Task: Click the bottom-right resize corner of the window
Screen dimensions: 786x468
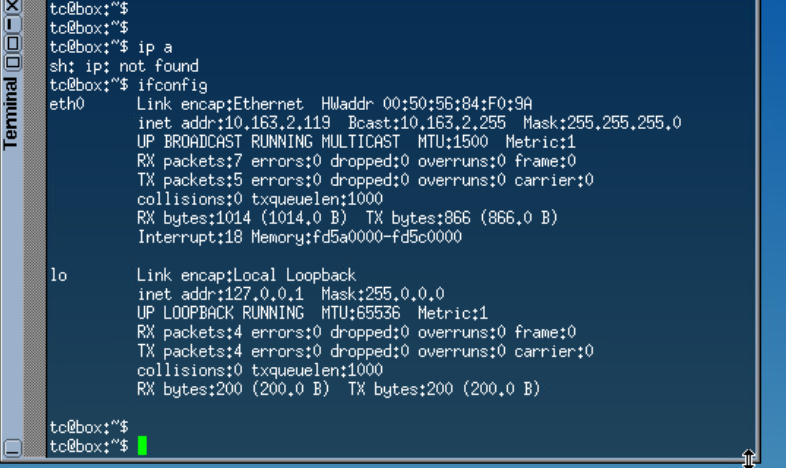Action: 748,457
